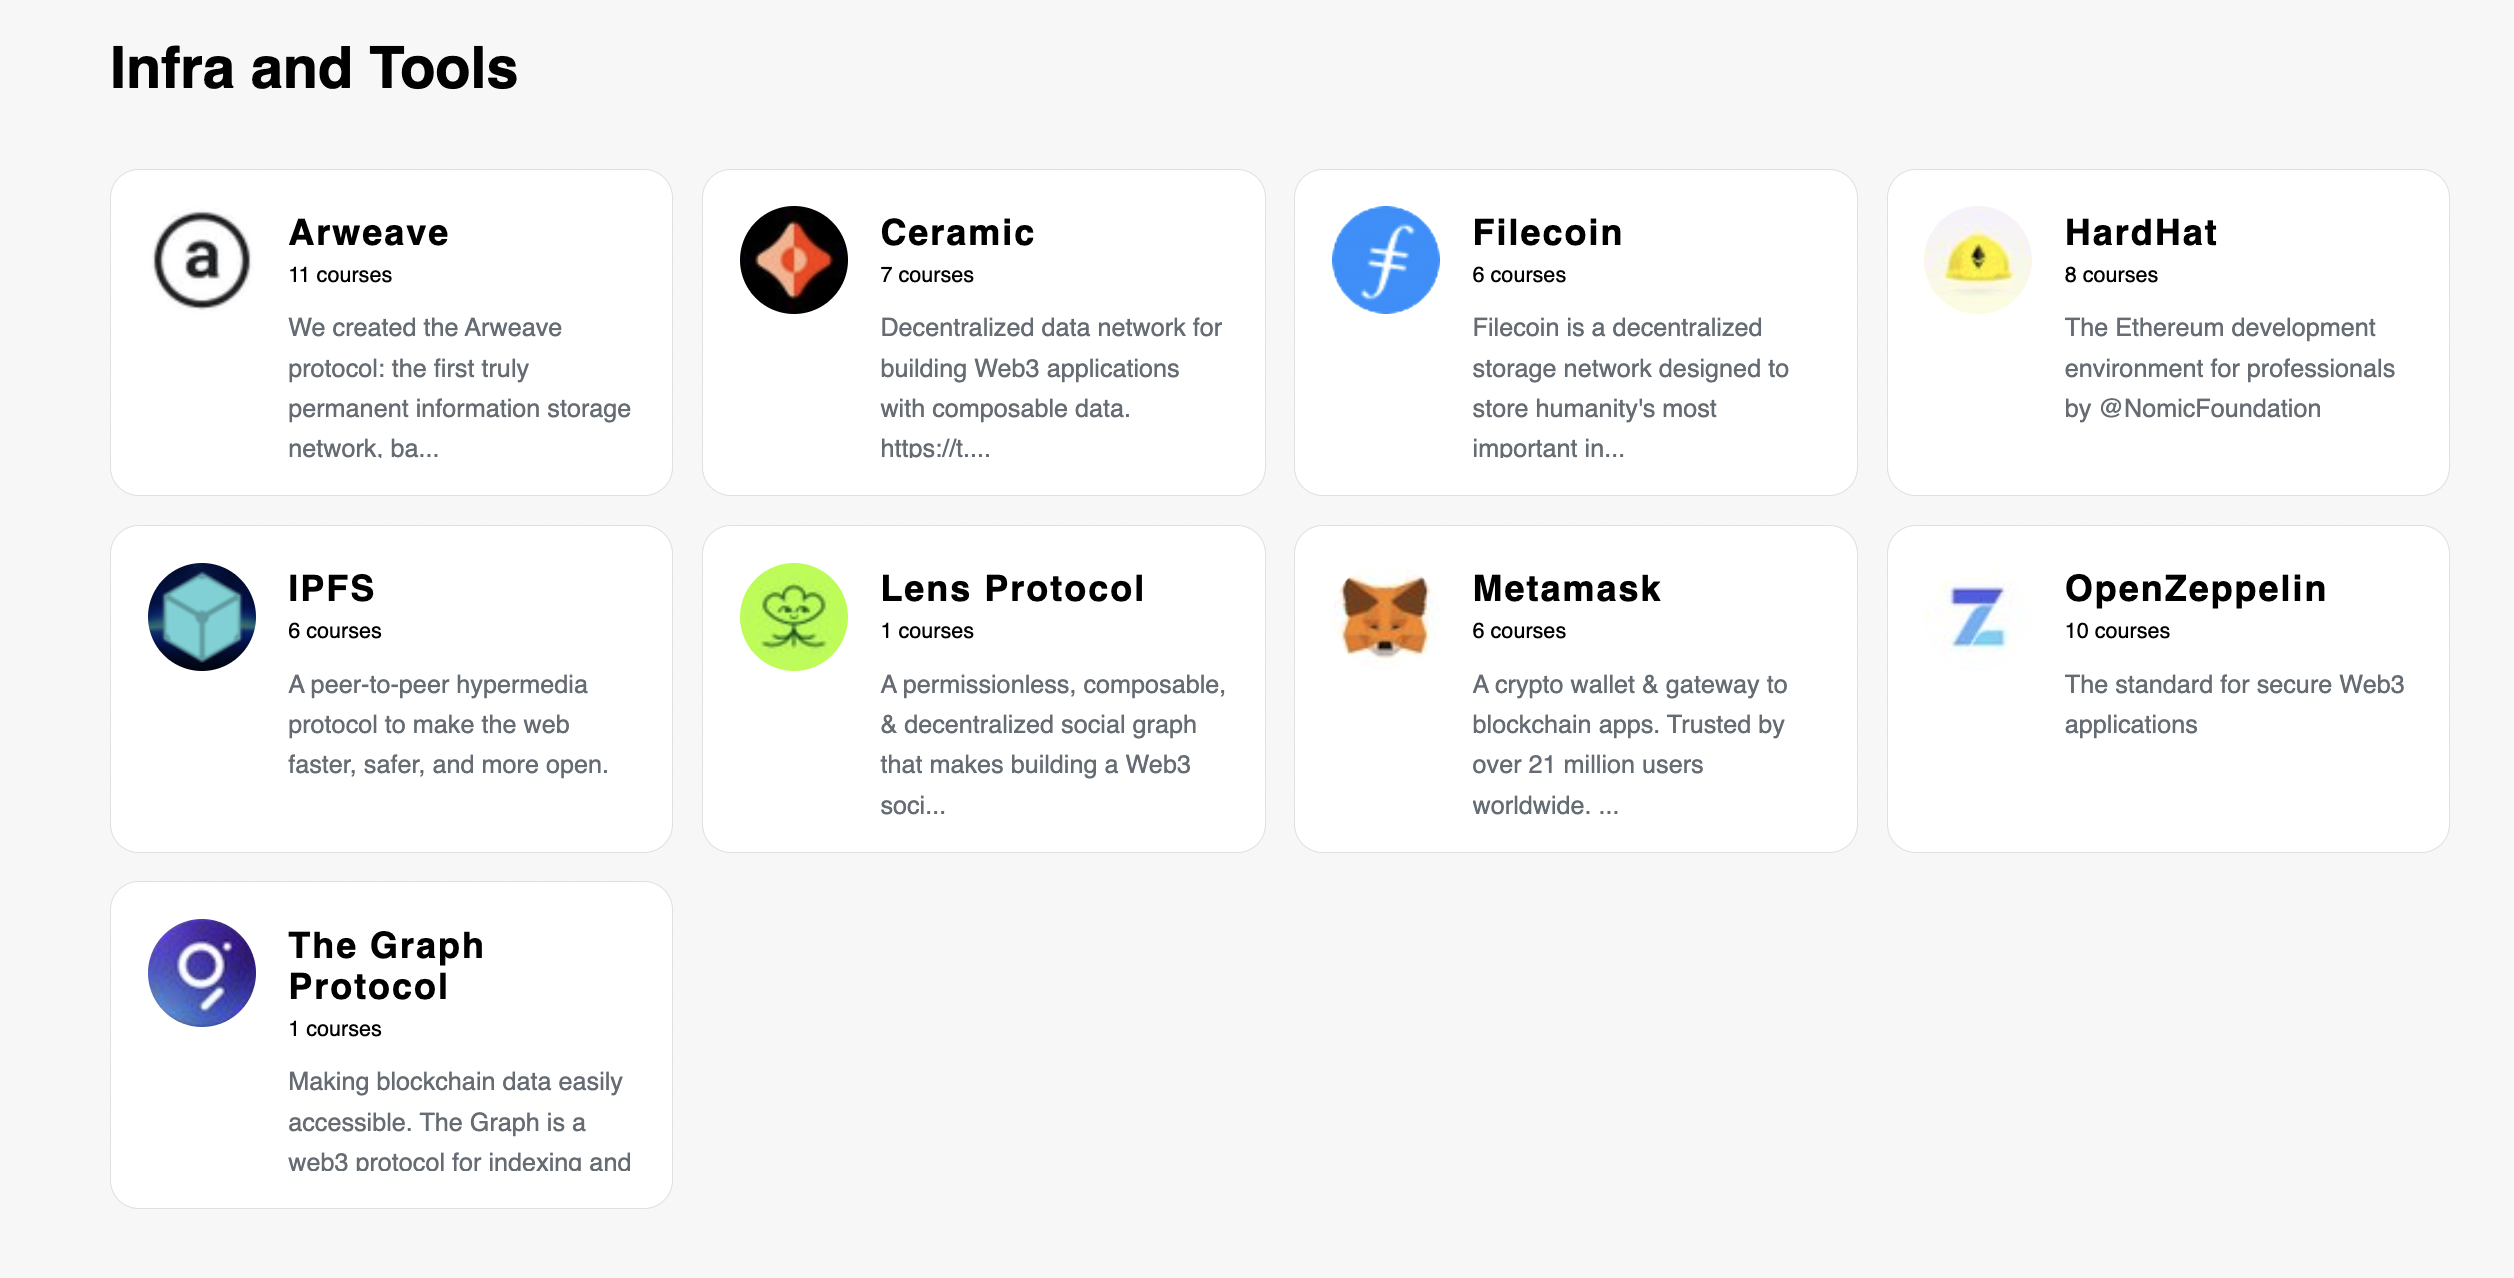Open the HardHat heading

(2141, 233)
